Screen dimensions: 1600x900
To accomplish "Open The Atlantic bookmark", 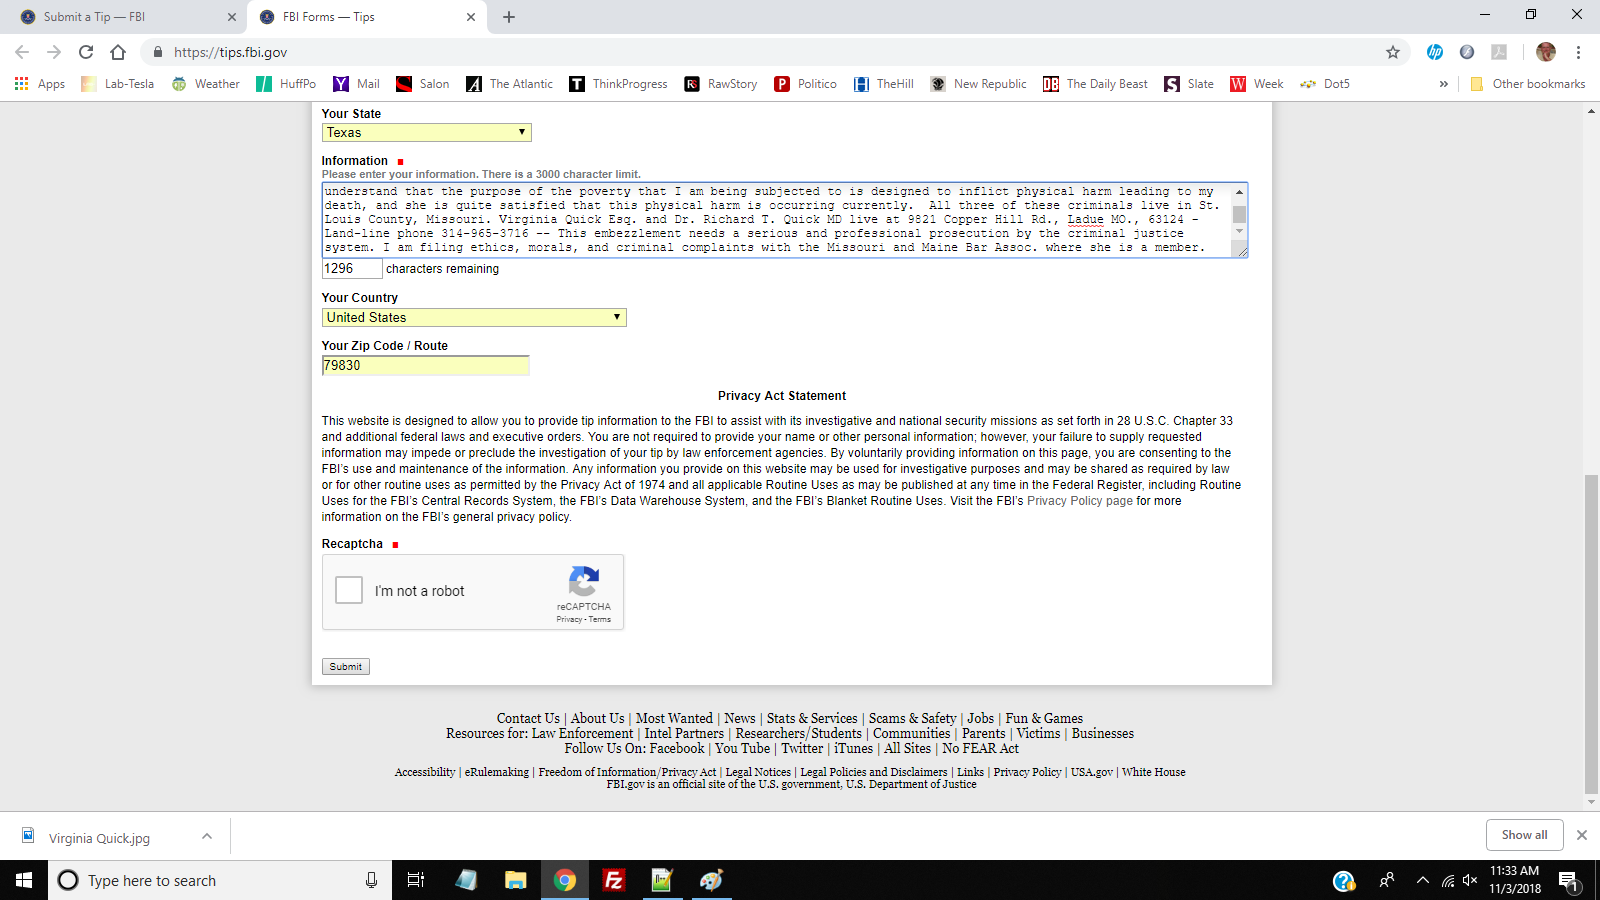I will point(509,84).
